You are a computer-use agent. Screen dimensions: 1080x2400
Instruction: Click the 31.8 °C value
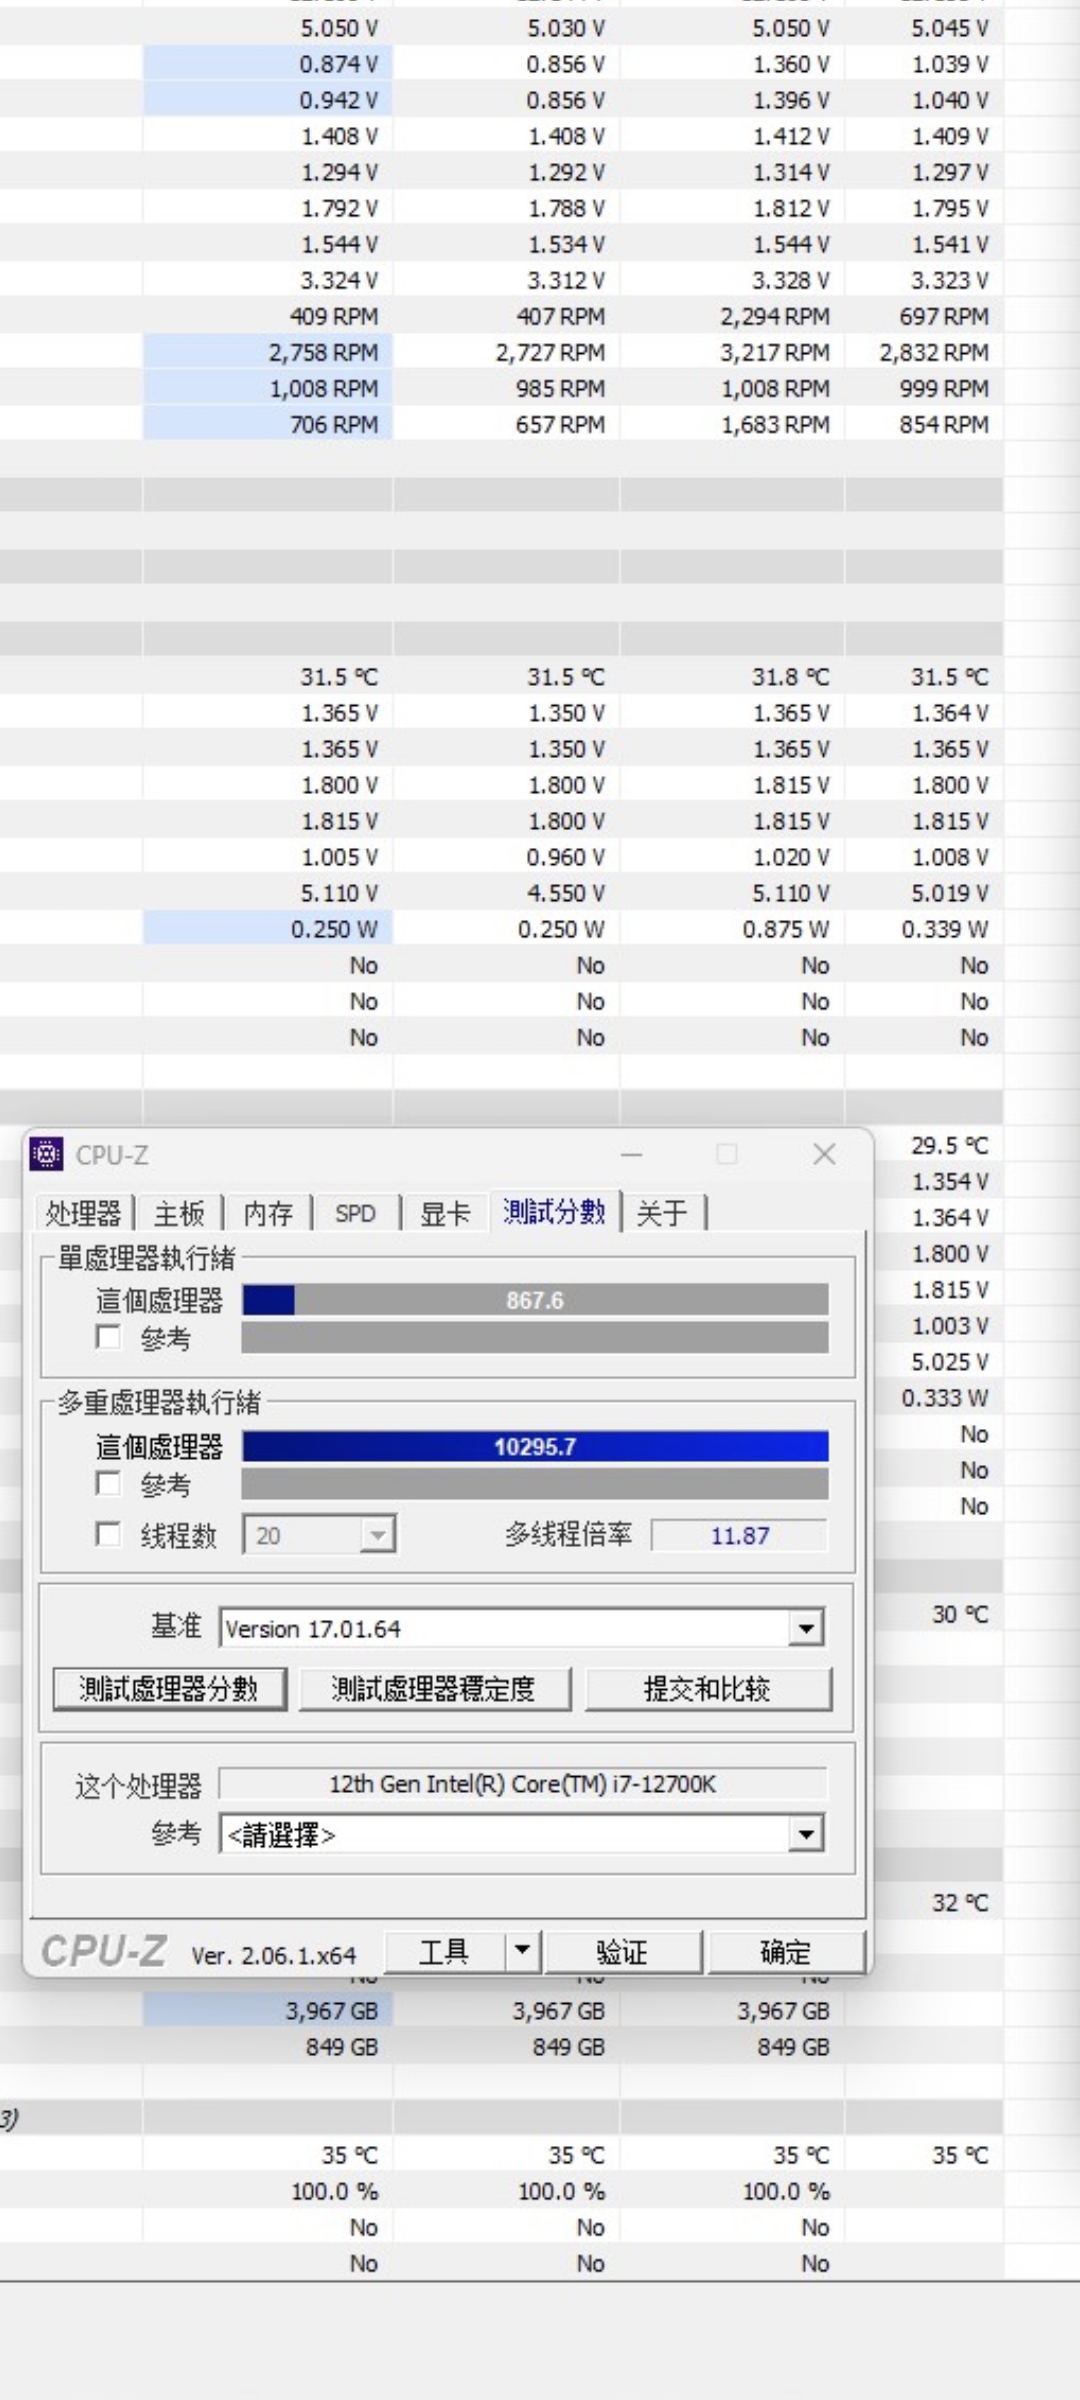[791, 677]
